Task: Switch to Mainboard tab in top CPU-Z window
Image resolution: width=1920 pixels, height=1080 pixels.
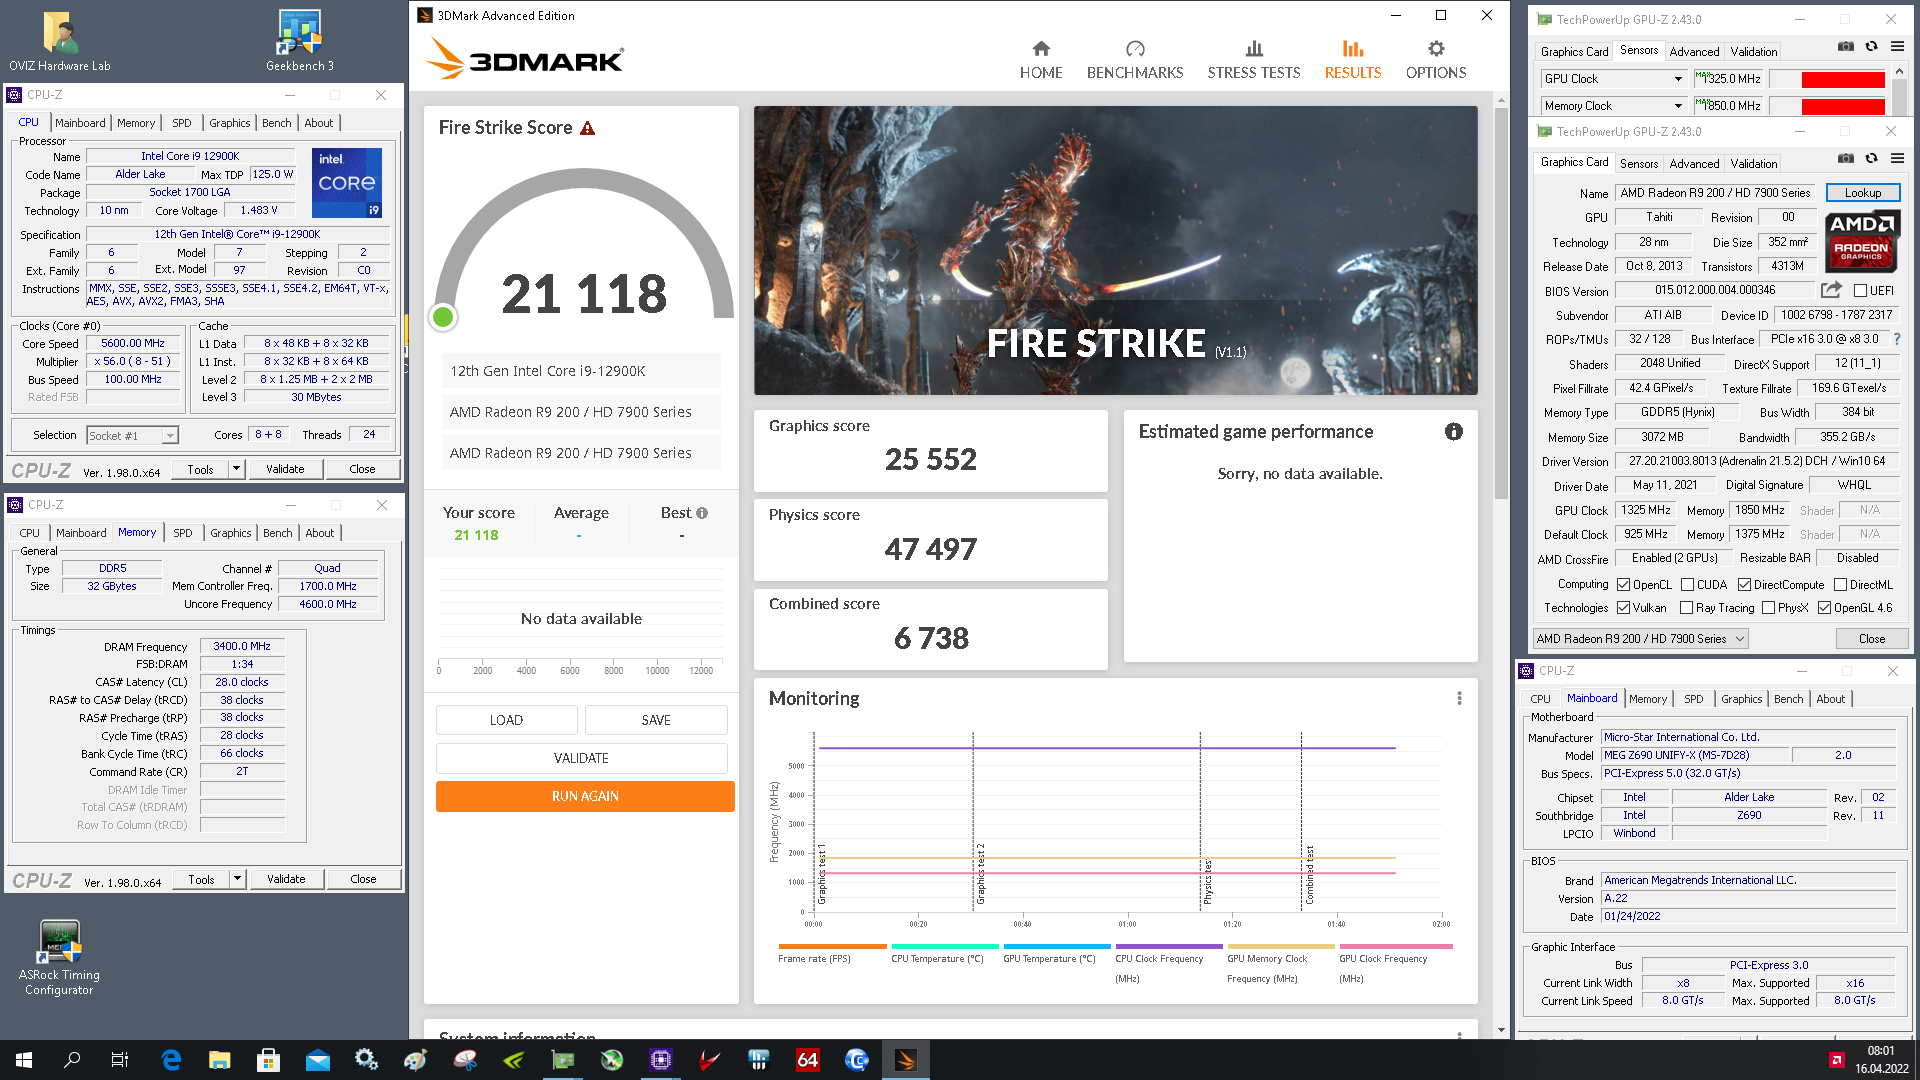Action: pos(80,123)
